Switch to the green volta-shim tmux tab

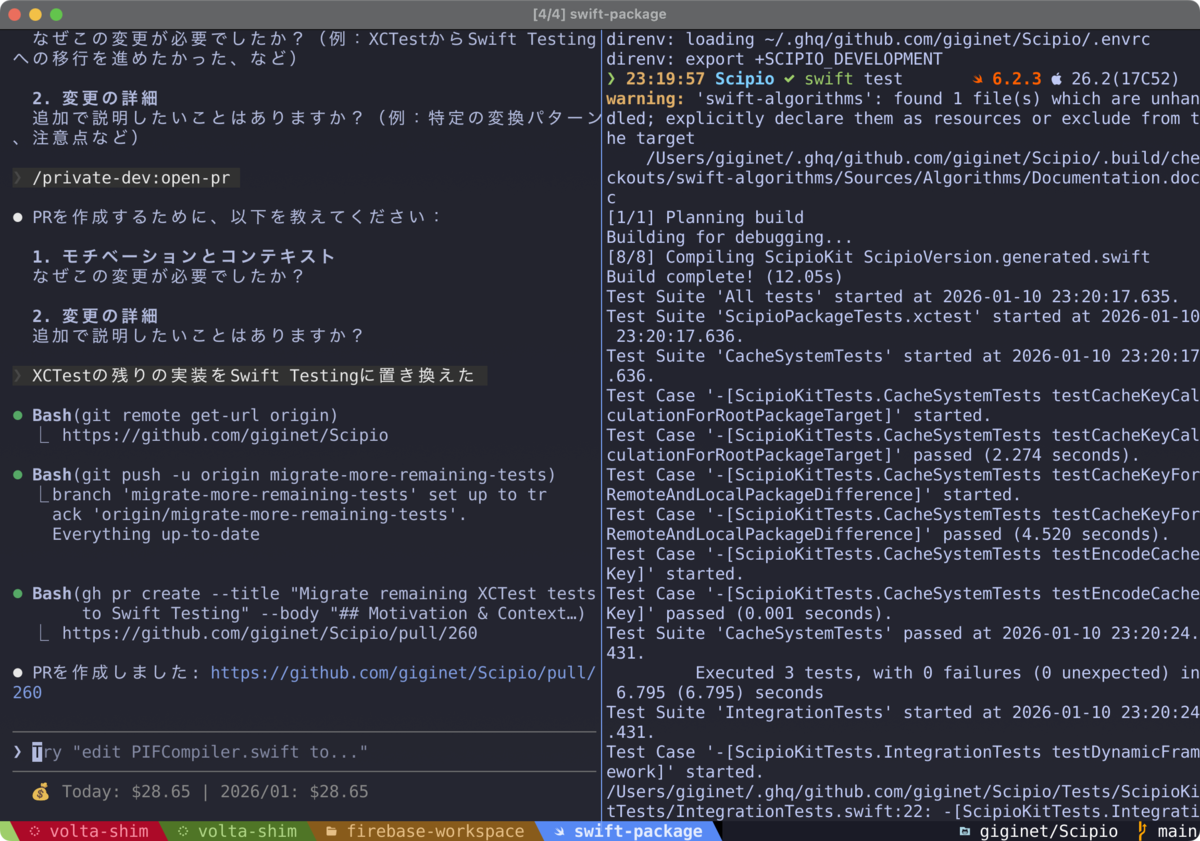[236, 831]
